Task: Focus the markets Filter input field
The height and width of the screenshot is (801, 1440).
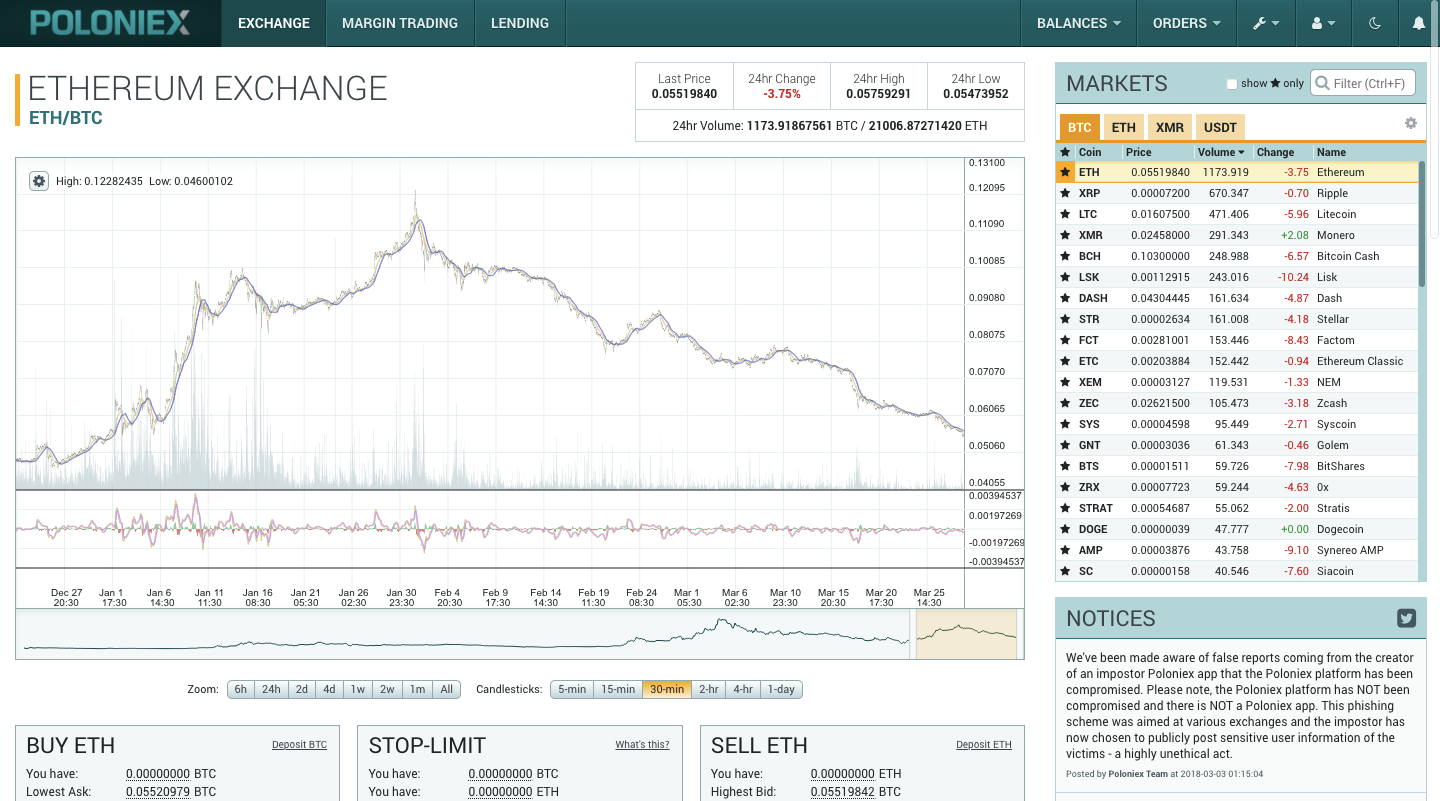Action: pyautogui.click(x=1363, y=83)
